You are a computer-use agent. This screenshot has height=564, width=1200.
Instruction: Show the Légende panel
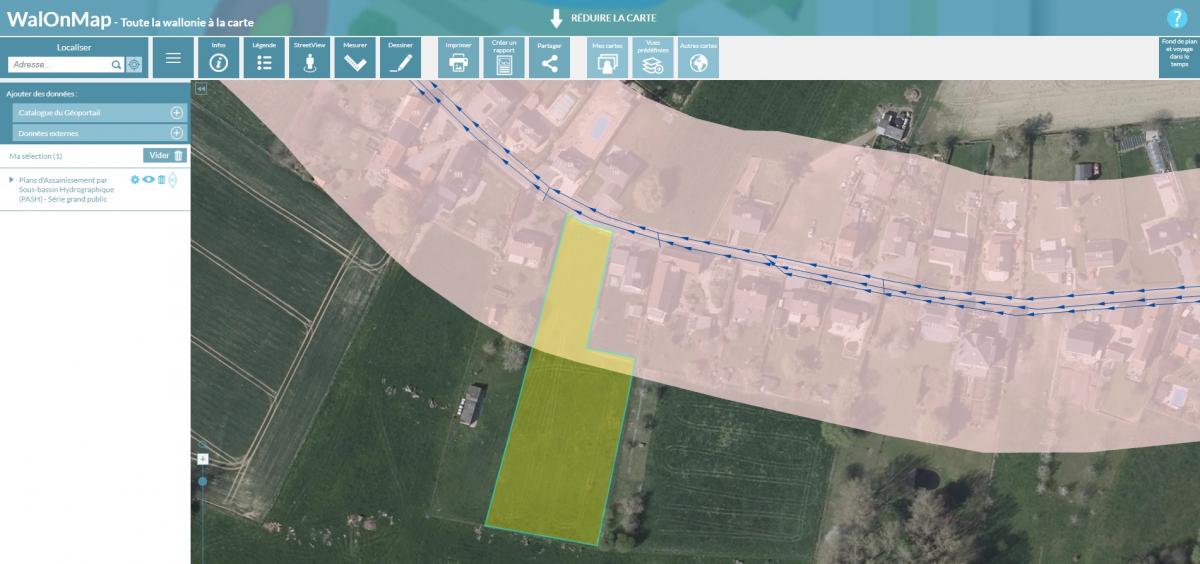point(264,58)
